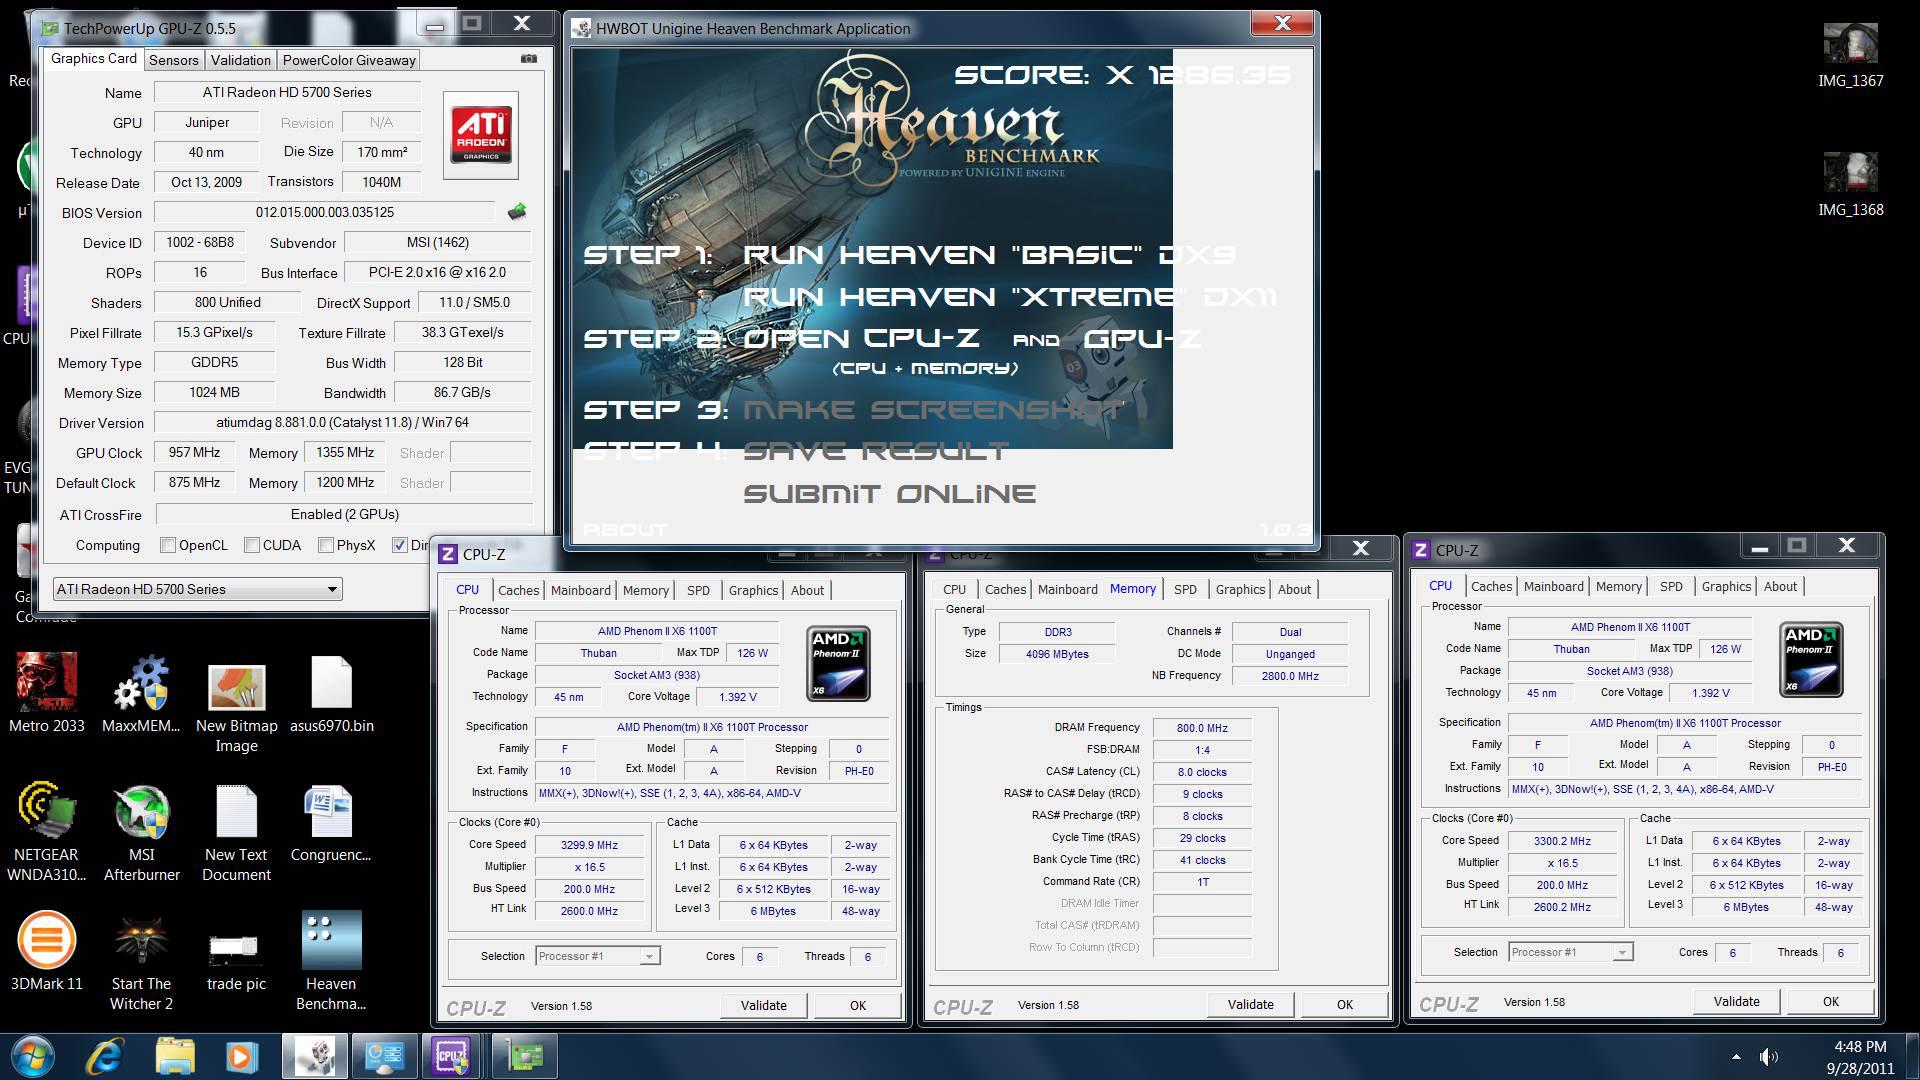Open Processor #1 selection in right CPU-Z
1920x1080 pixels.
(1570, 952)
